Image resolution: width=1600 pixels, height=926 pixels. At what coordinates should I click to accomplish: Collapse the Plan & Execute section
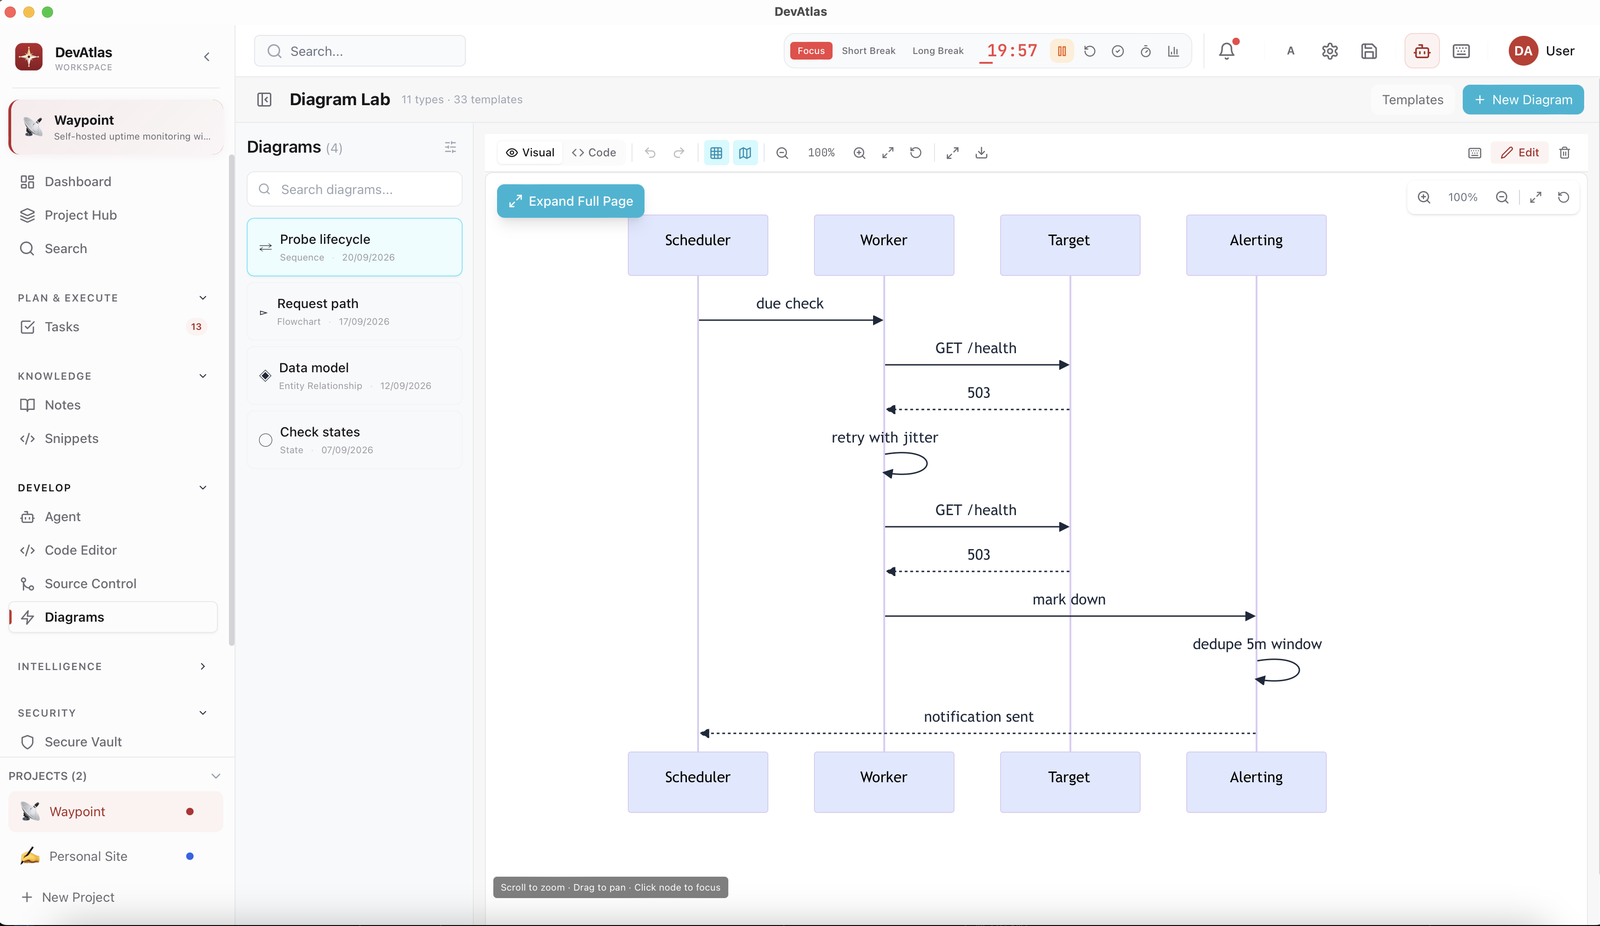(x=203, y=298)
